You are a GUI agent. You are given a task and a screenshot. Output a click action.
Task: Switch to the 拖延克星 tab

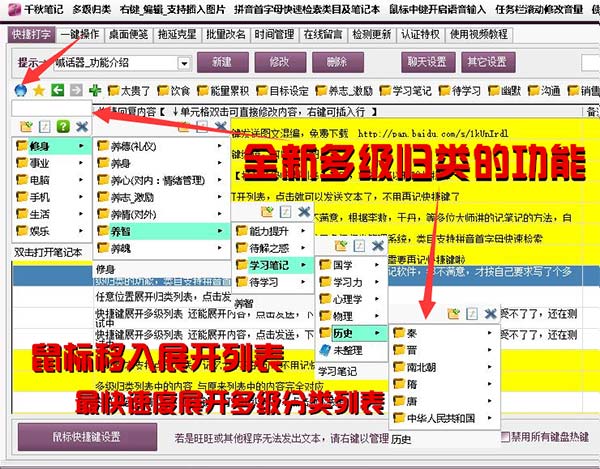coord(177,34)
